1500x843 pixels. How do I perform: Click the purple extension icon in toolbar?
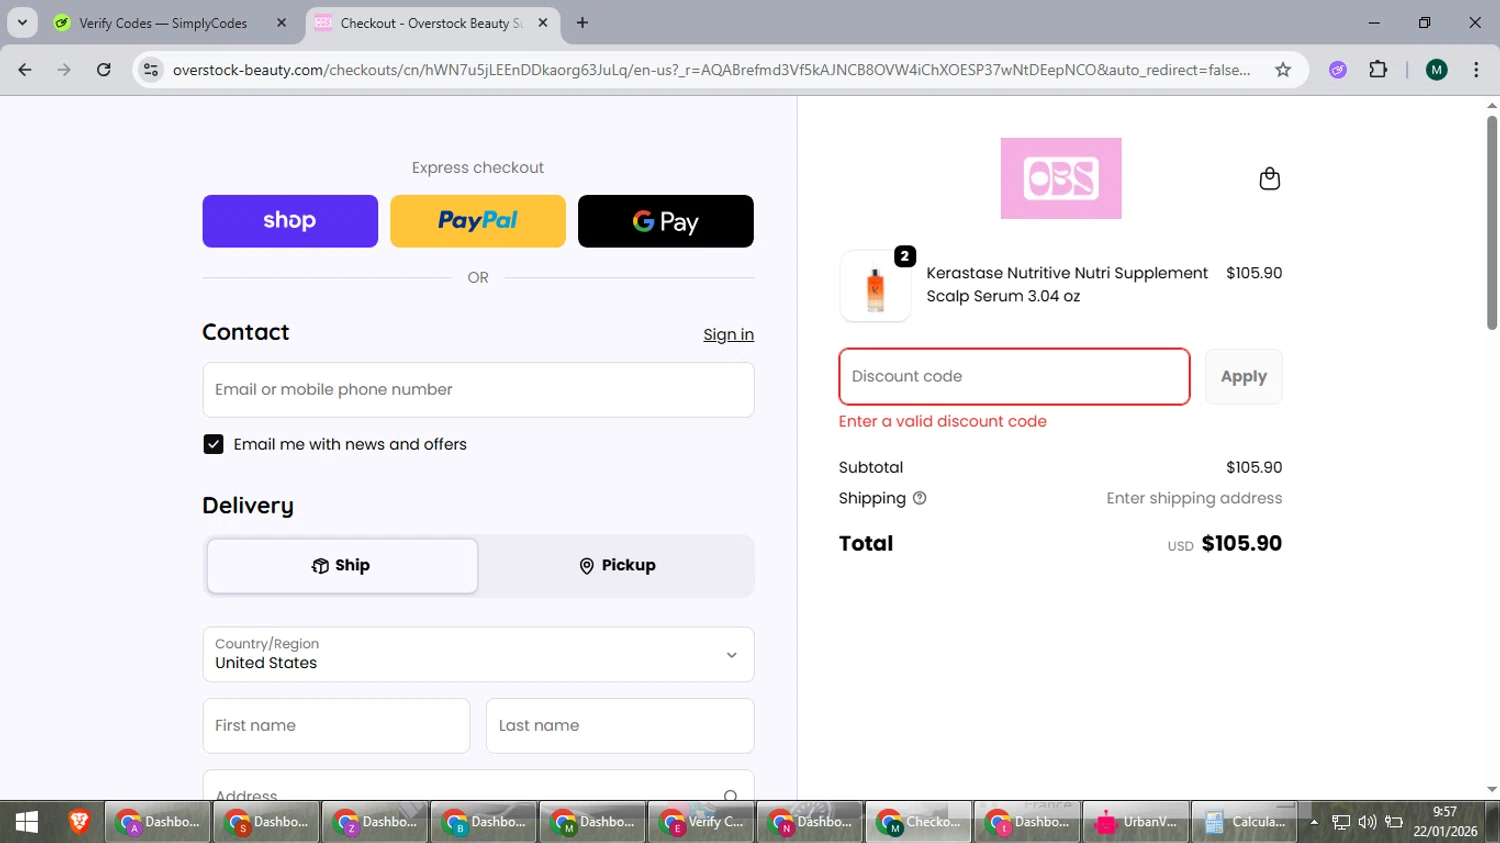[1338, 70]
